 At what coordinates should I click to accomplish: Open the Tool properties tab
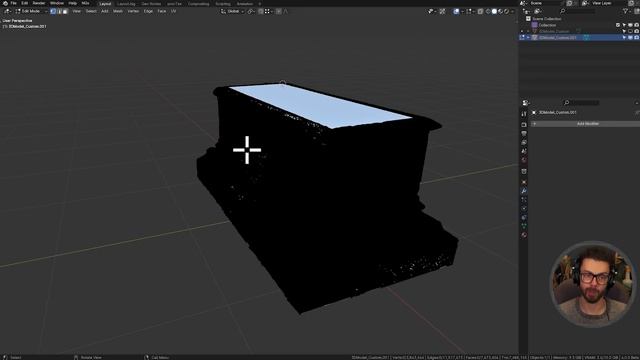pyautogui.click(x=524, y=114)
